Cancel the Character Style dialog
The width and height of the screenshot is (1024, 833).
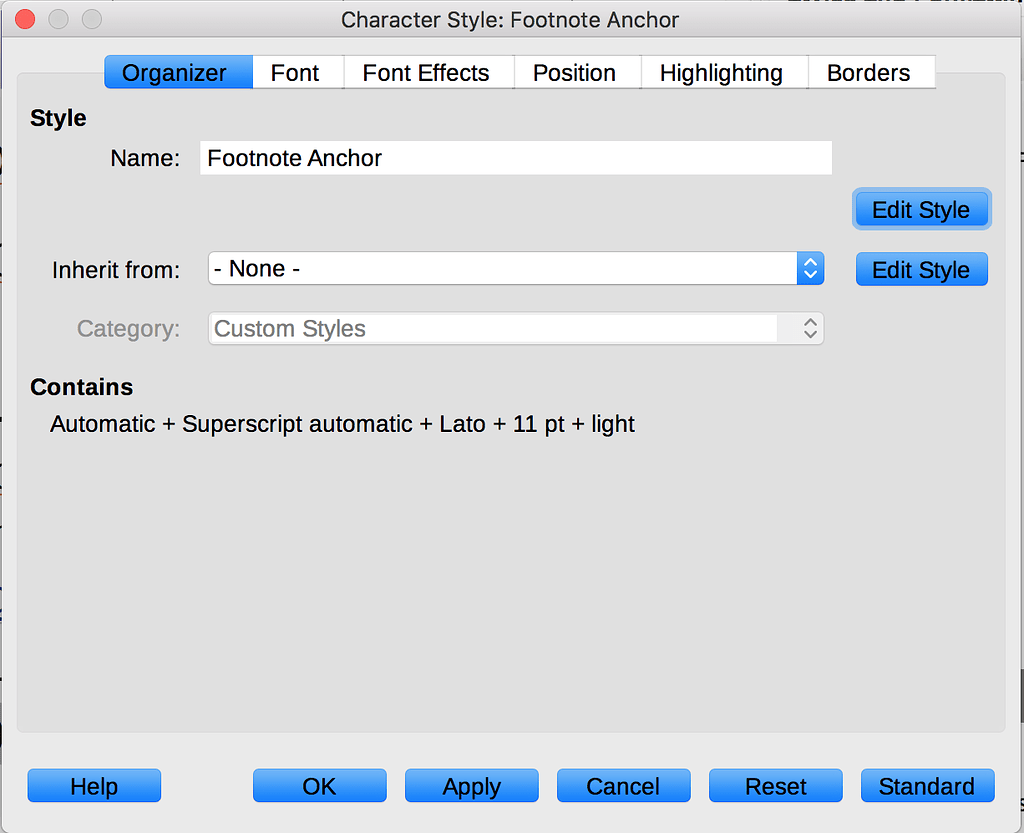(x=623, y=786)
